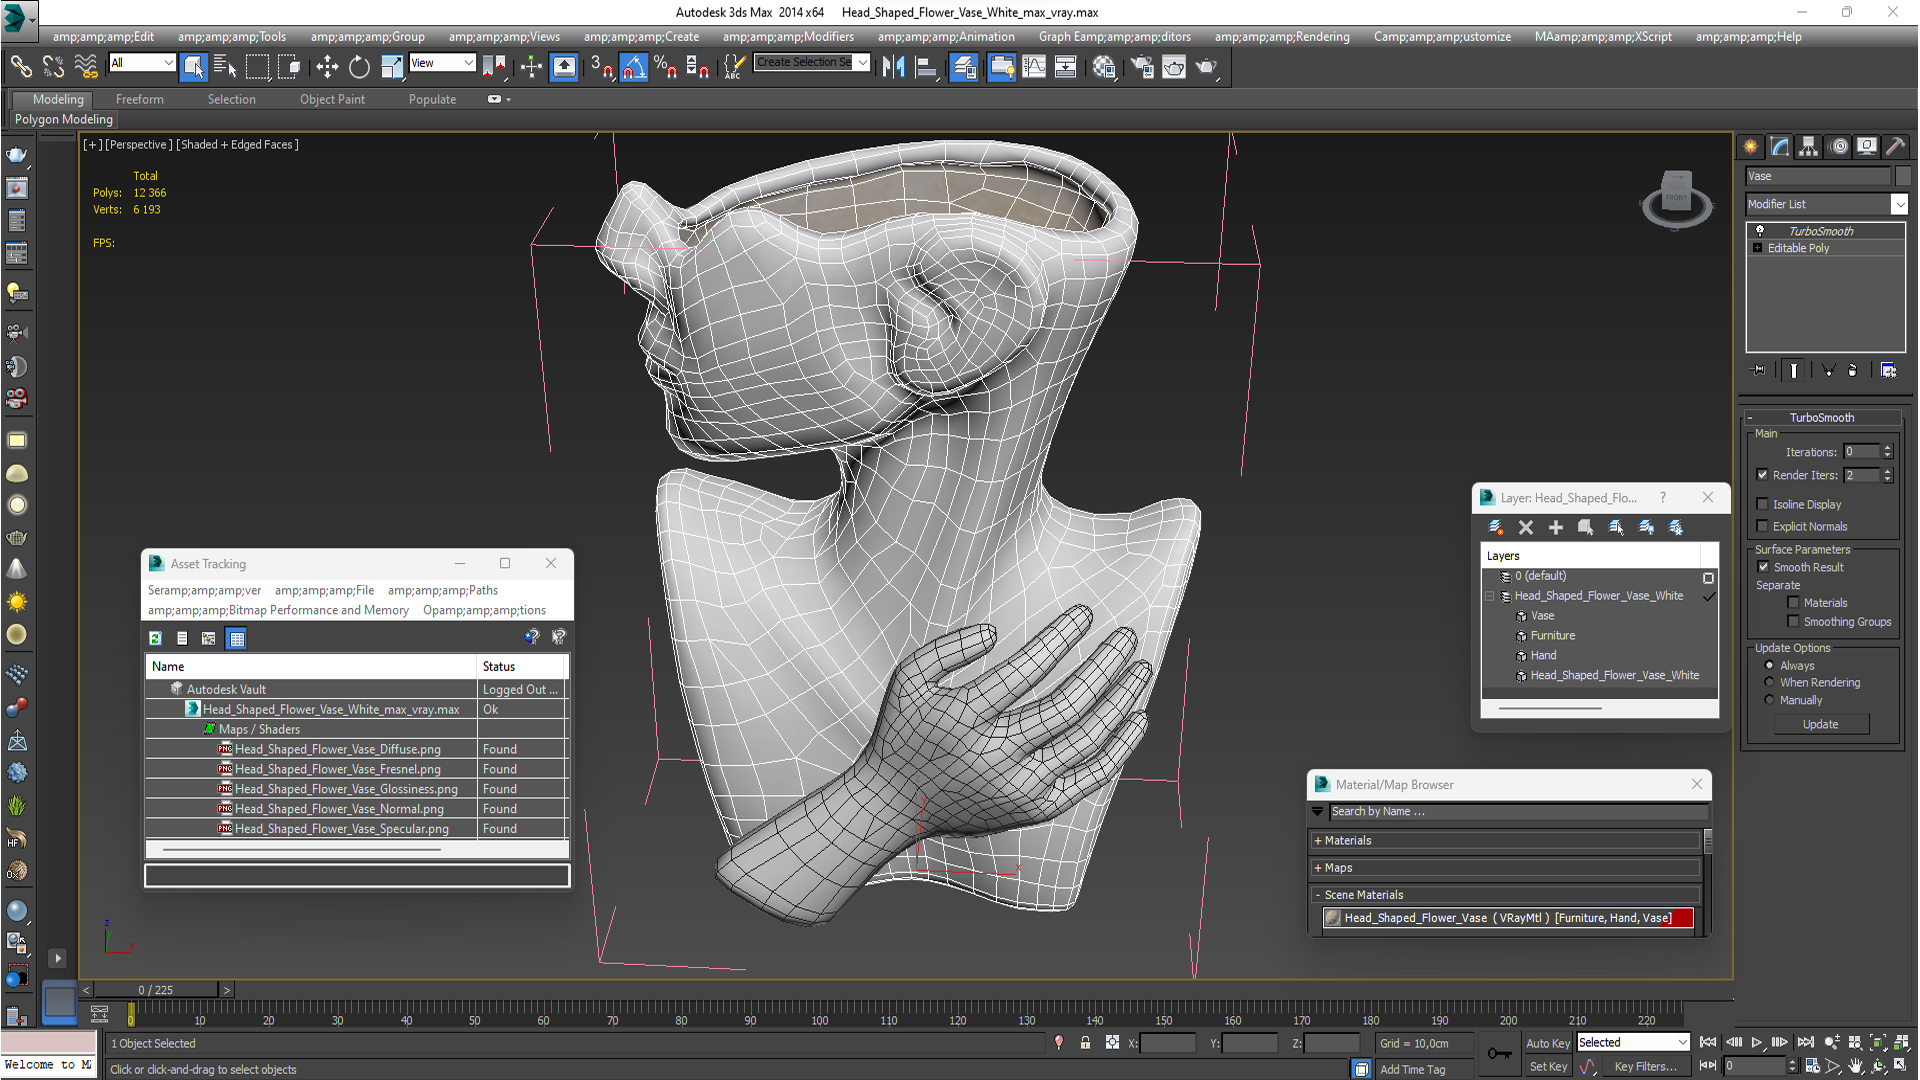Enable the Explicit Normals checkbox
The height and width of the screenshot is (1080, 1920).
(x=1763, y=526)
